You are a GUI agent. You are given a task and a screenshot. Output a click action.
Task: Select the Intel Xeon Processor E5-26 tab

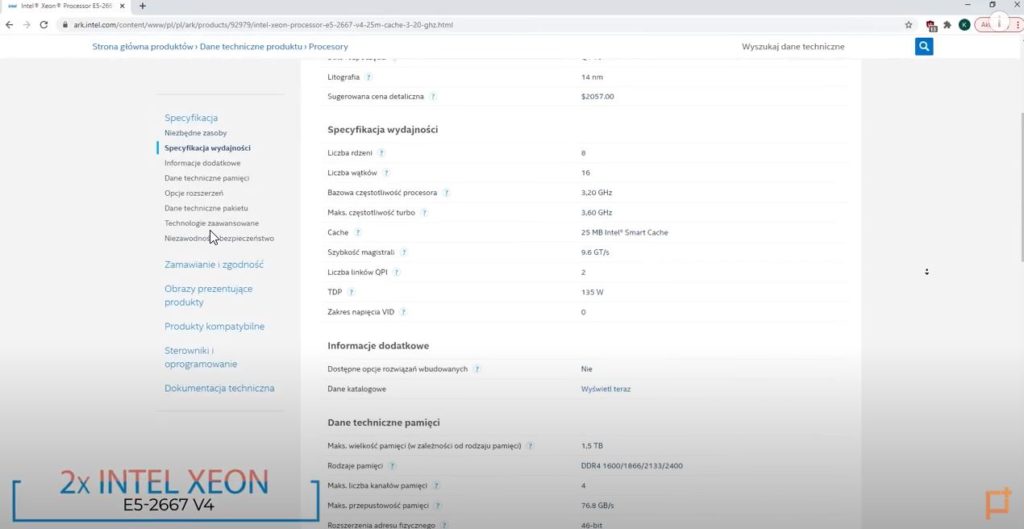[65, 6]
